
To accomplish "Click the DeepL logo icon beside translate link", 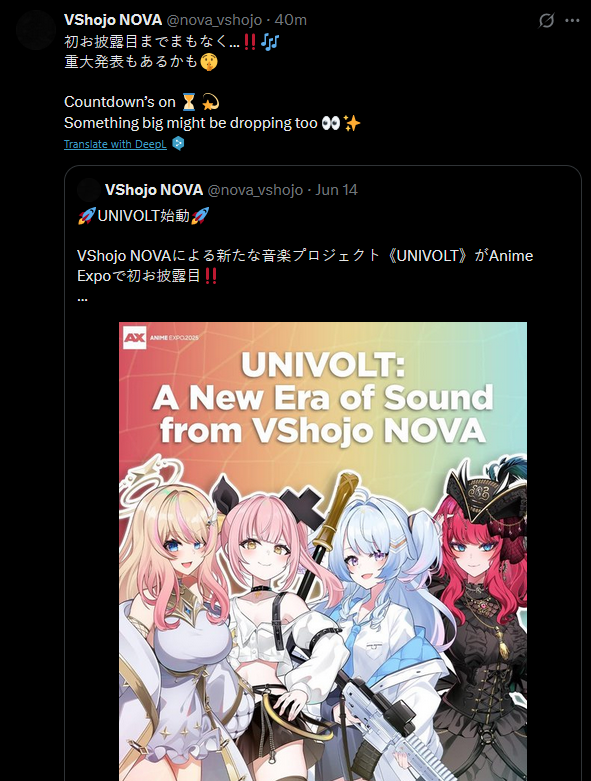I will coord(178,143).
